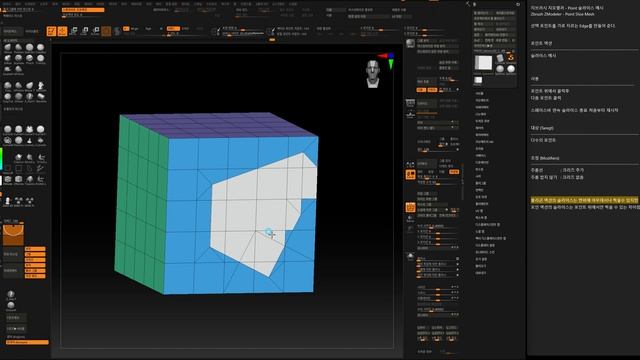This screenshot has width=640, height=360.
Task: Activate the orange Edit mode button
Action: (51, 31)
